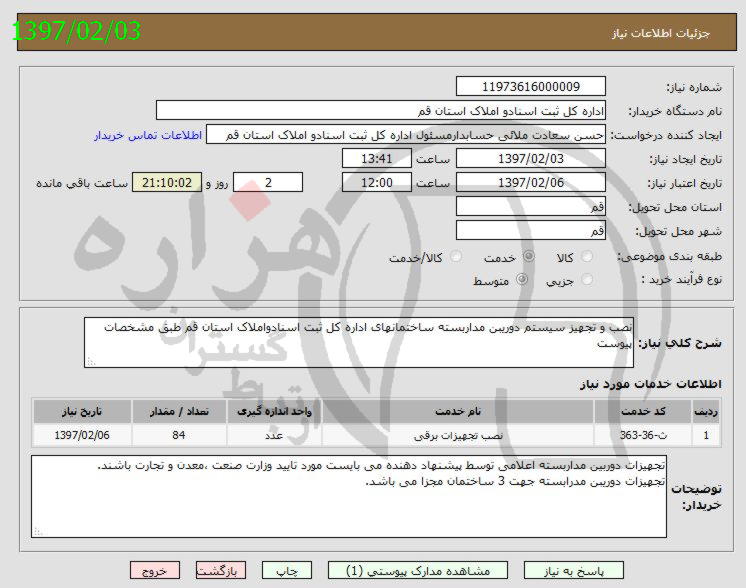Click the نام خدمت column header
The height and width of the screenshot is (588, 746).
click(x=458, y=412)
